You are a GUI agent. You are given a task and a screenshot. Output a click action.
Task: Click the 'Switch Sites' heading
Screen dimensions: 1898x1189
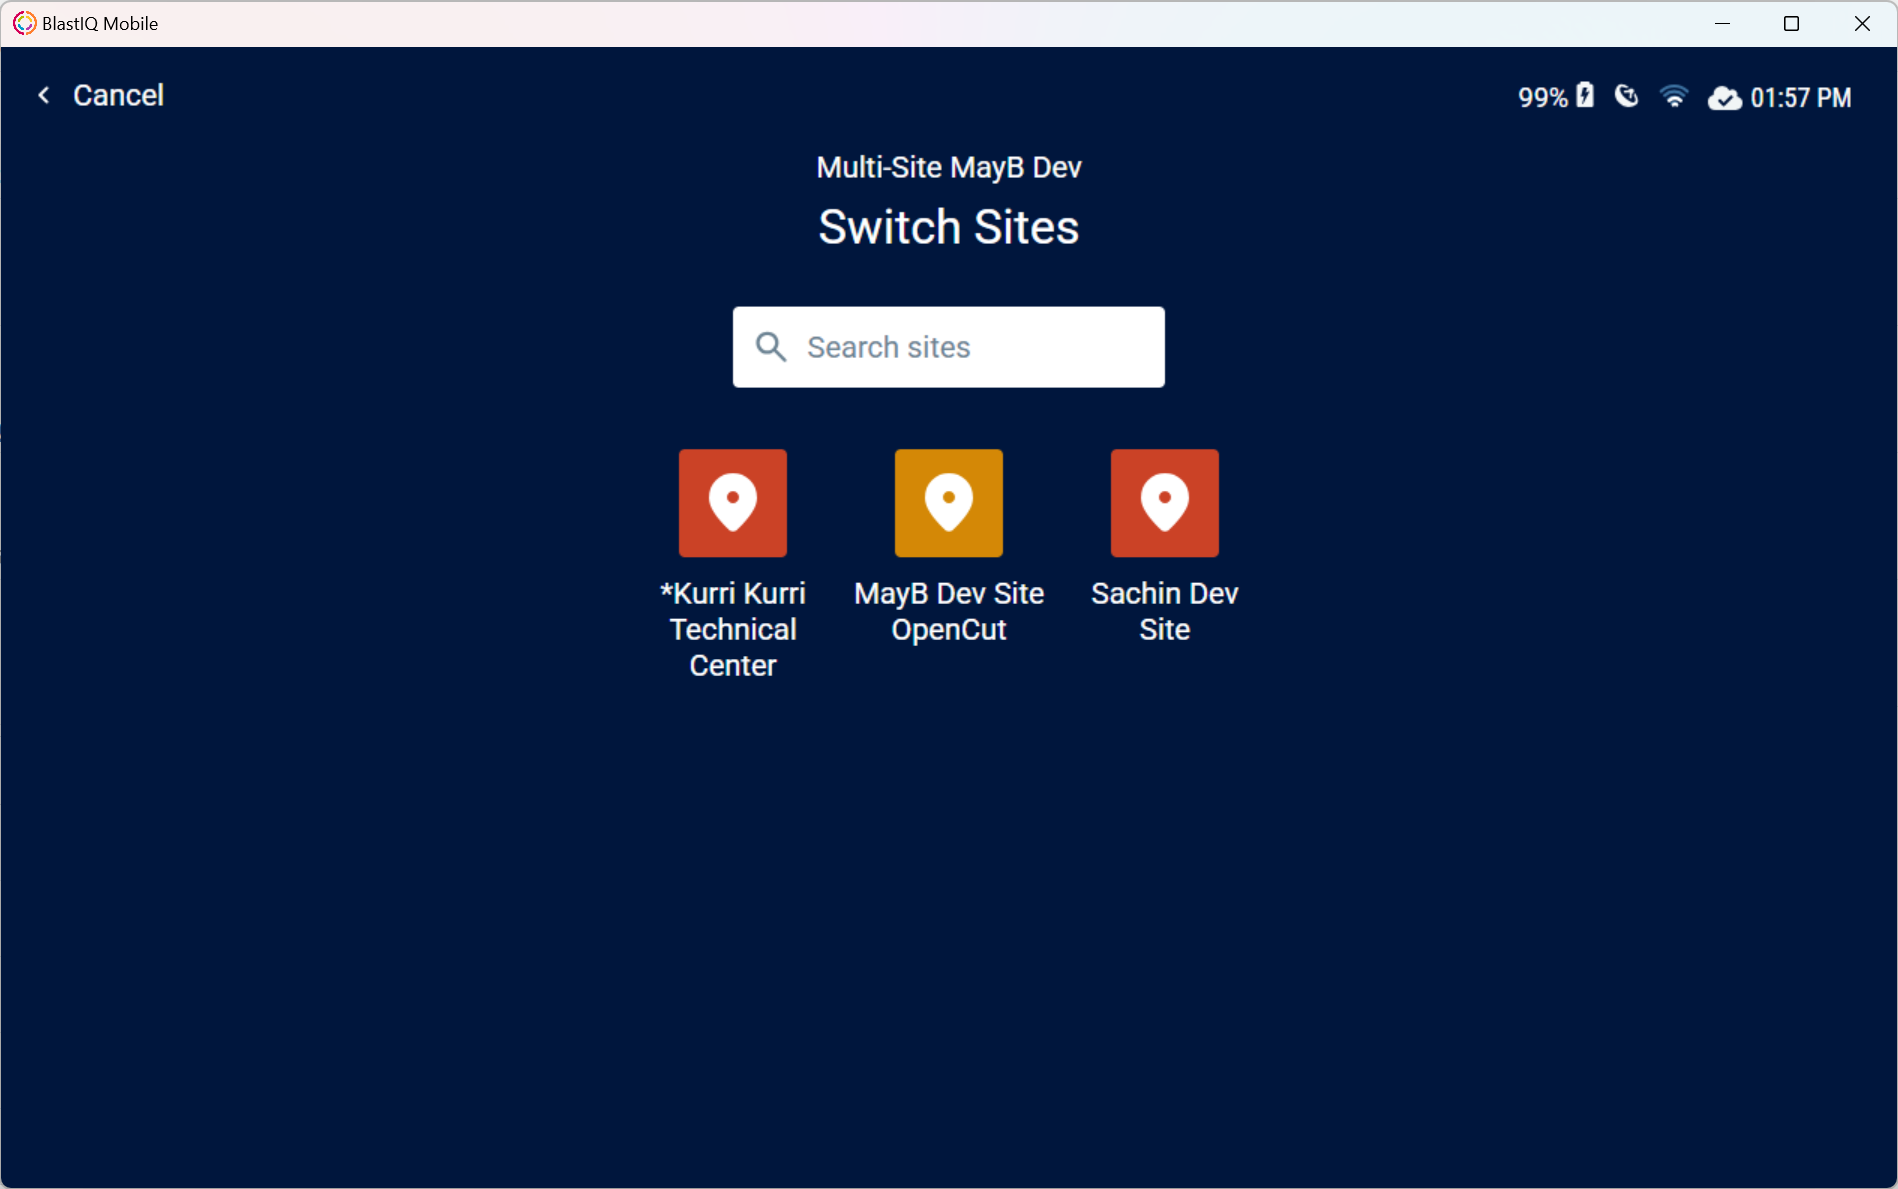pos(949,227)
